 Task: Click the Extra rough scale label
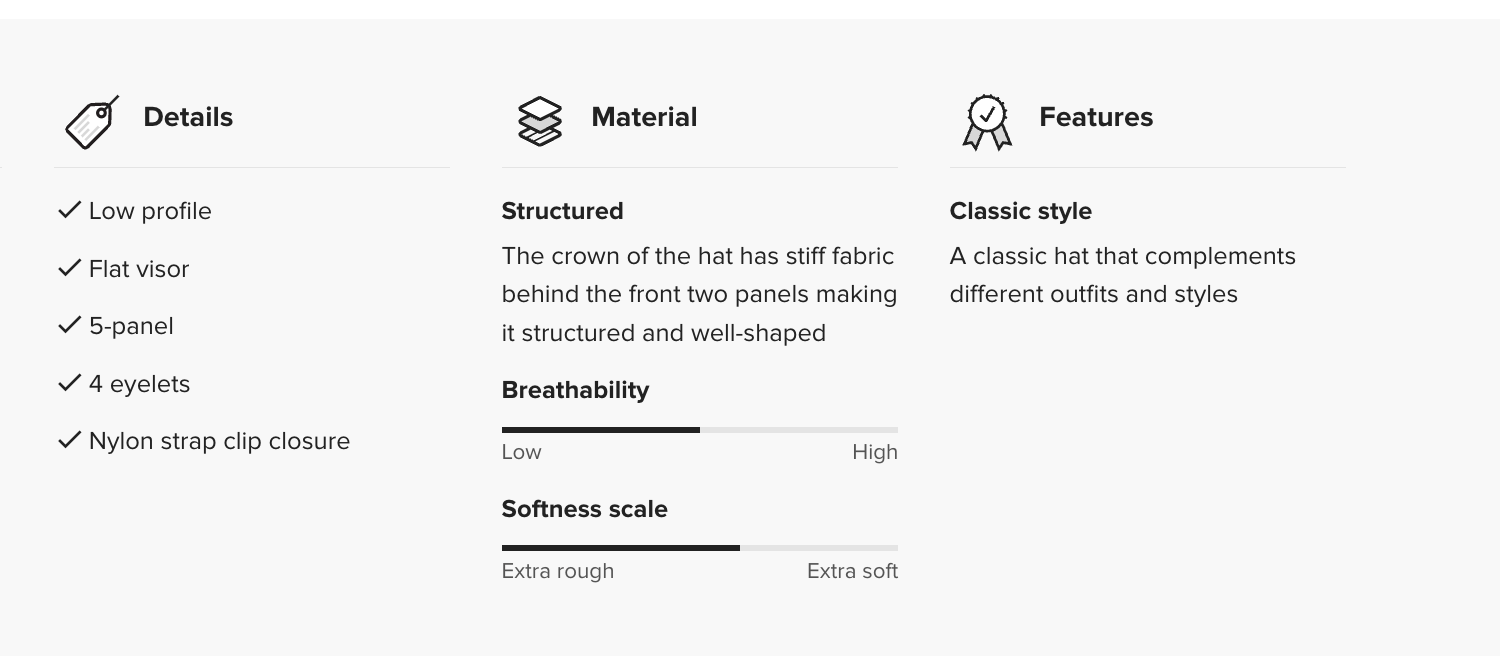tap(558, 571)
